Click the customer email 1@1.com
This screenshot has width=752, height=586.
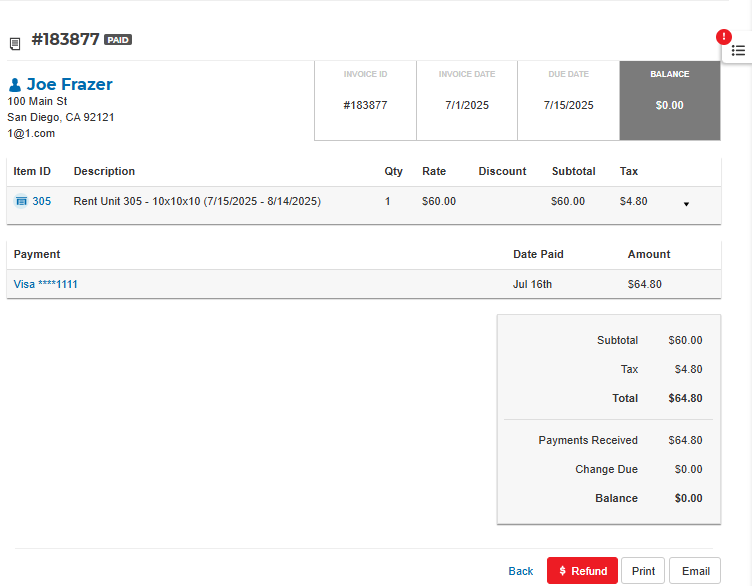pyautogui.click(x=31, y=133)
